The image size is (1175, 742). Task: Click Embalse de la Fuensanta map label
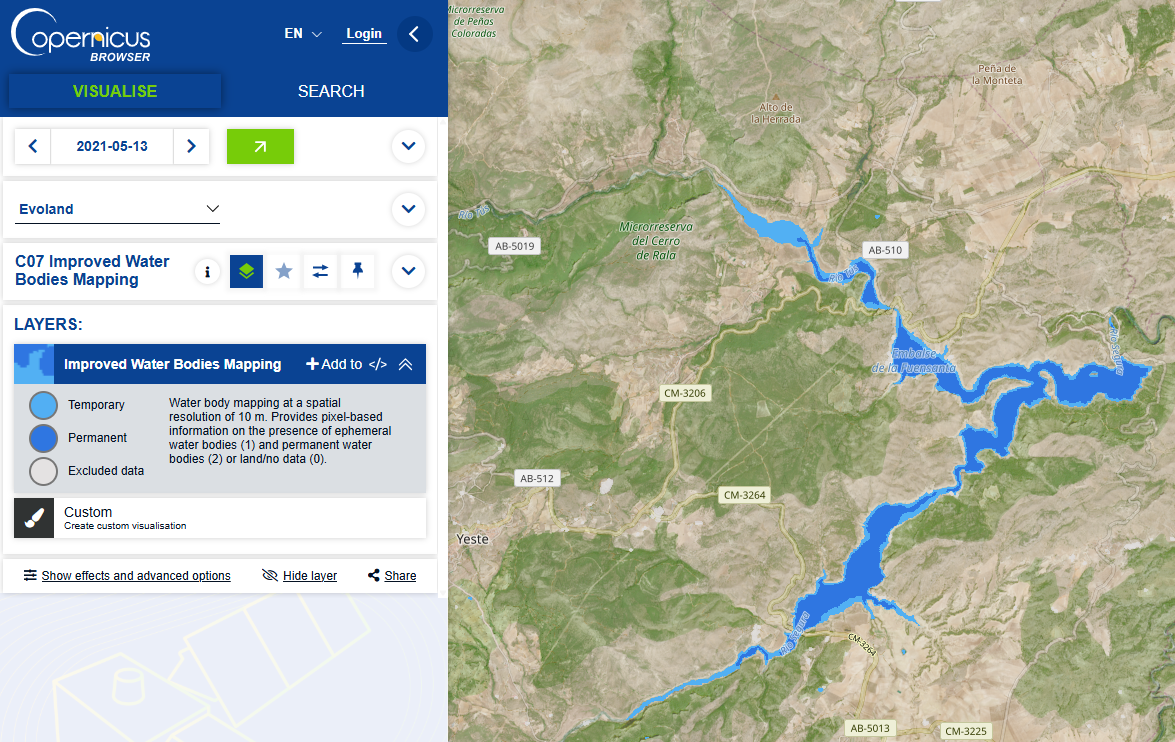(x=913, y=361)
